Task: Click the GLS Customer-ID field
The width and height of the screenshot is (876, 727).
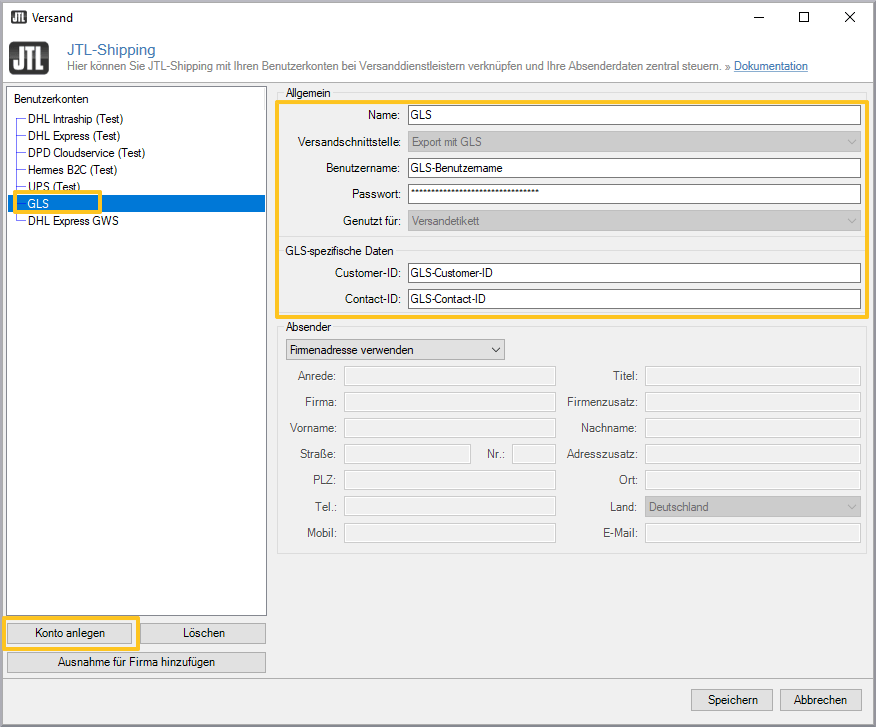Action: (633, 272)
